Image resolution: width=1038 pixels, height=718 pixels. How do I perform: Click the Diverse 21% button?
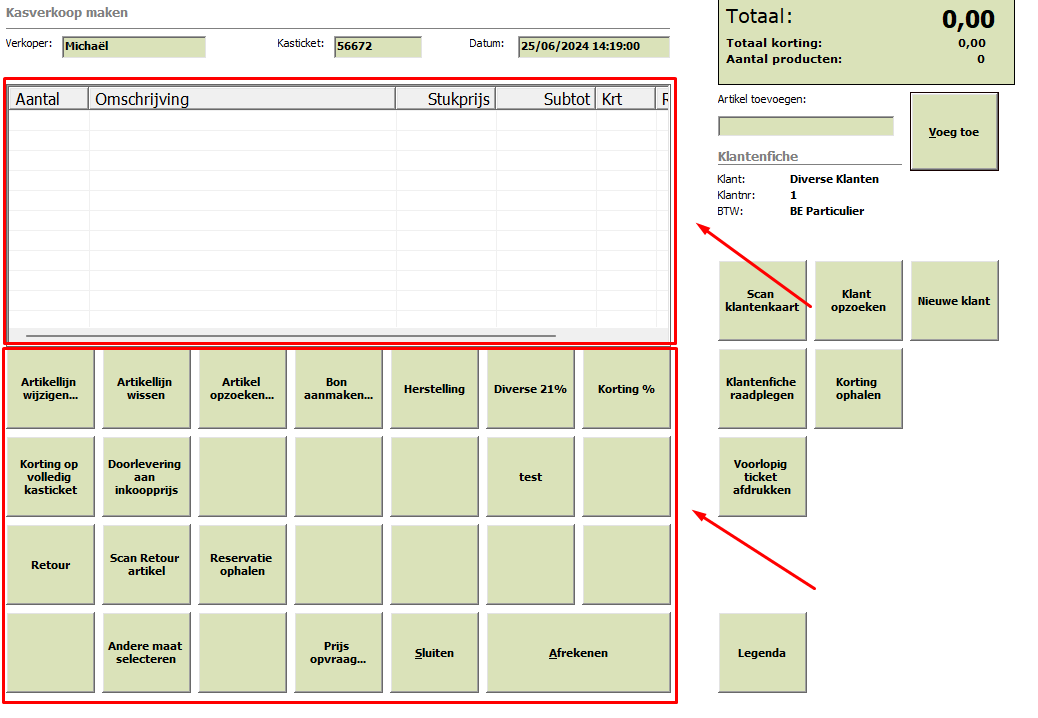tap(530, 388)
